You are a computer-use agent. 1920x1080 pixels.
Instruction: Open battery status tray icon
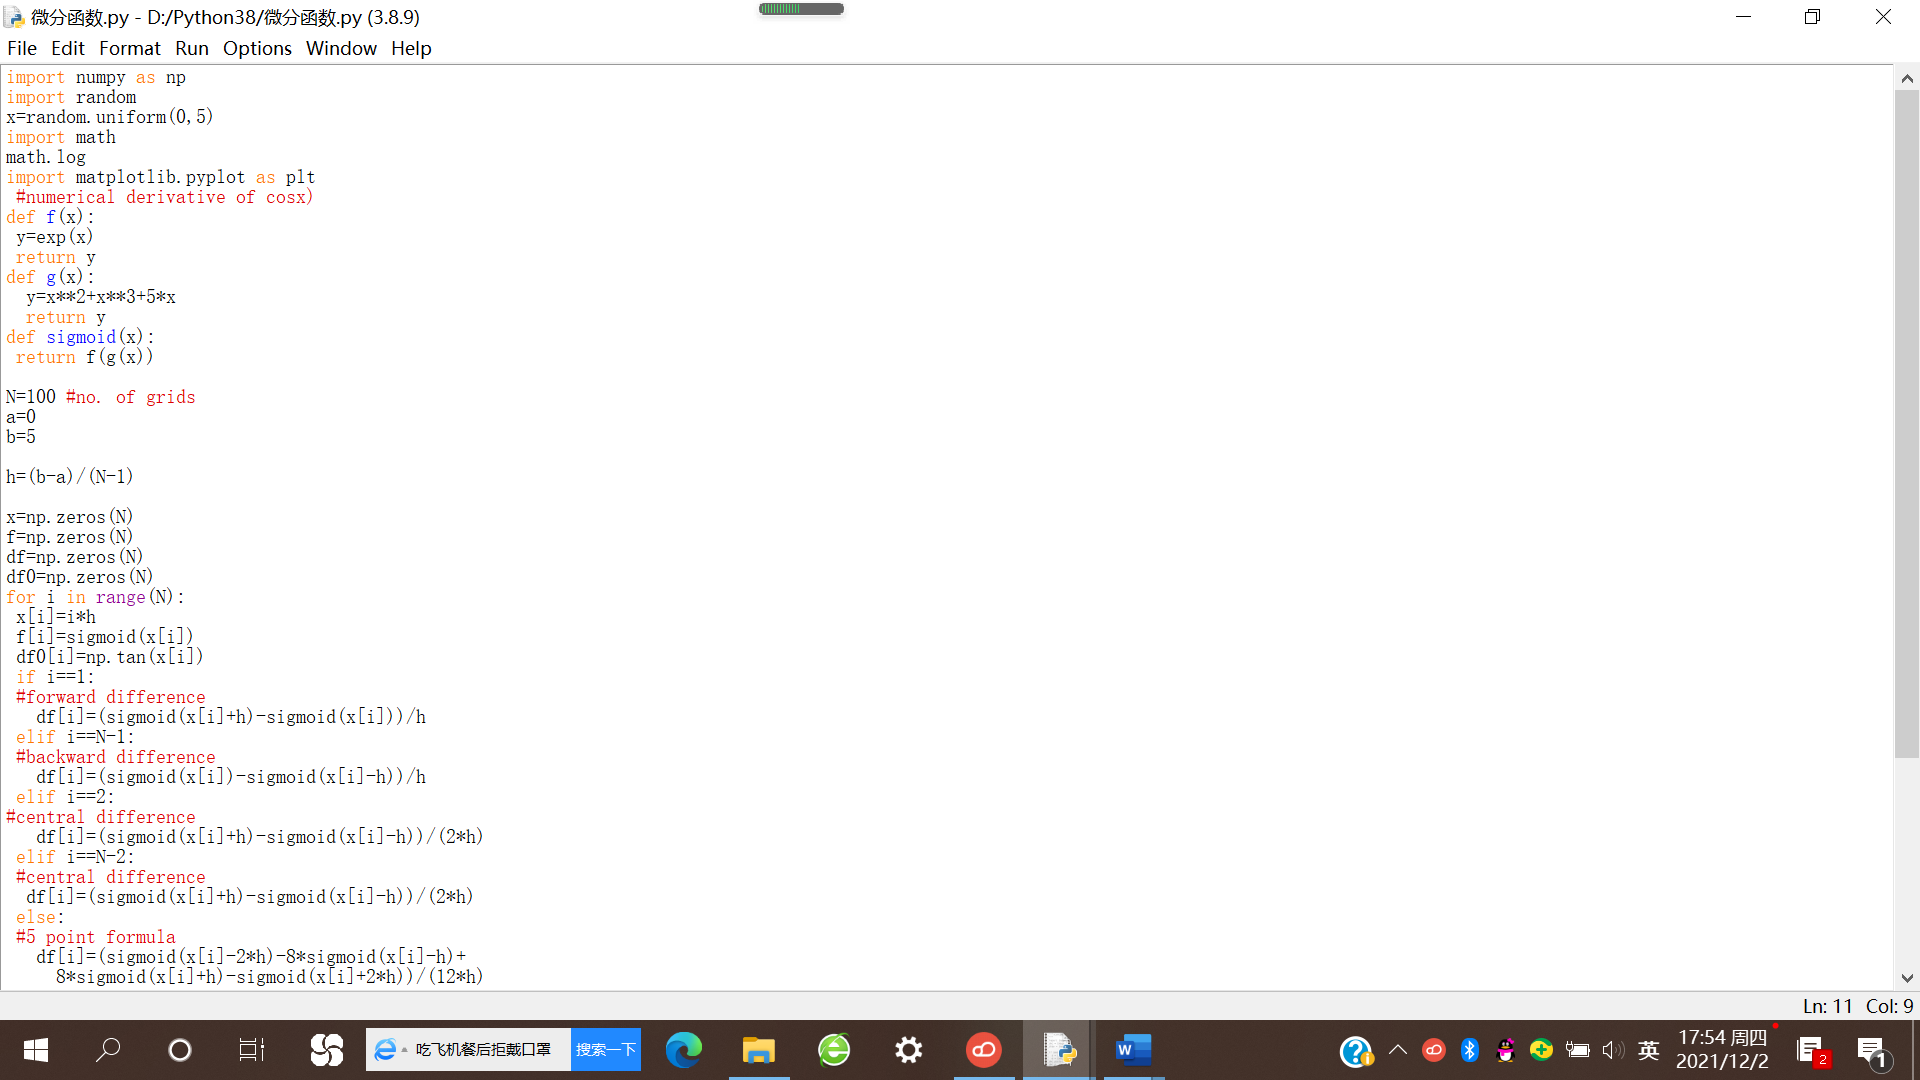coord(1577,1050)
